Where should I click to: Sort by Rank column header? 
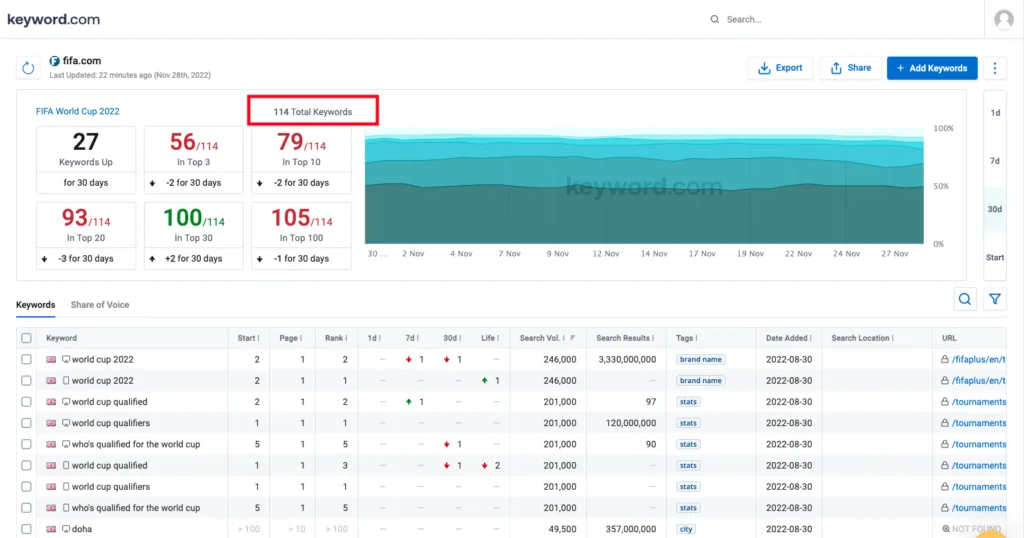point(334,338)
